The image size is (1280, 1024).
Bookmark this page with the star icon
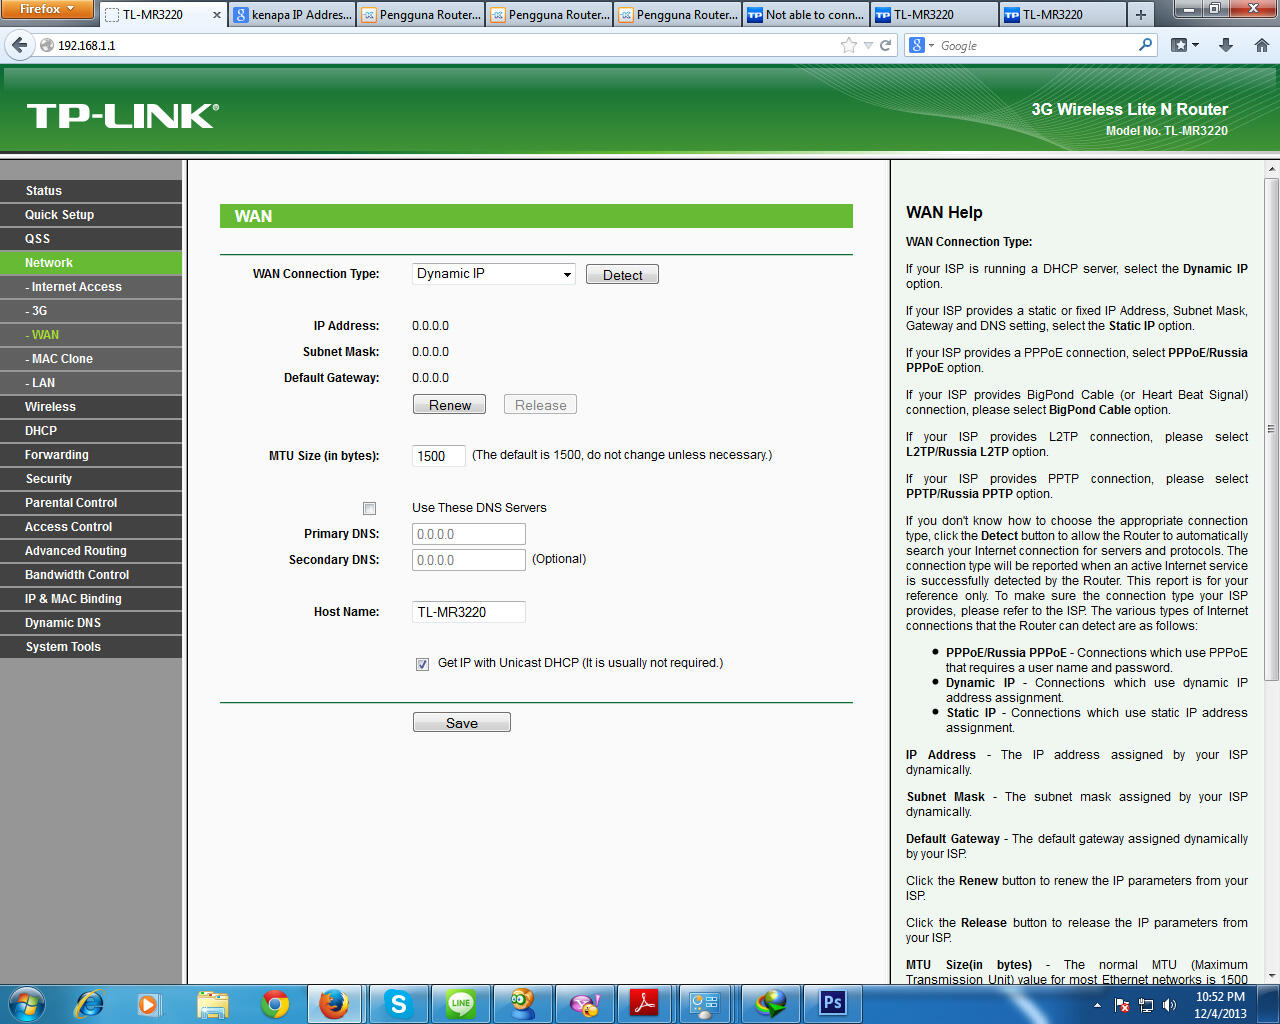(849, 45)
